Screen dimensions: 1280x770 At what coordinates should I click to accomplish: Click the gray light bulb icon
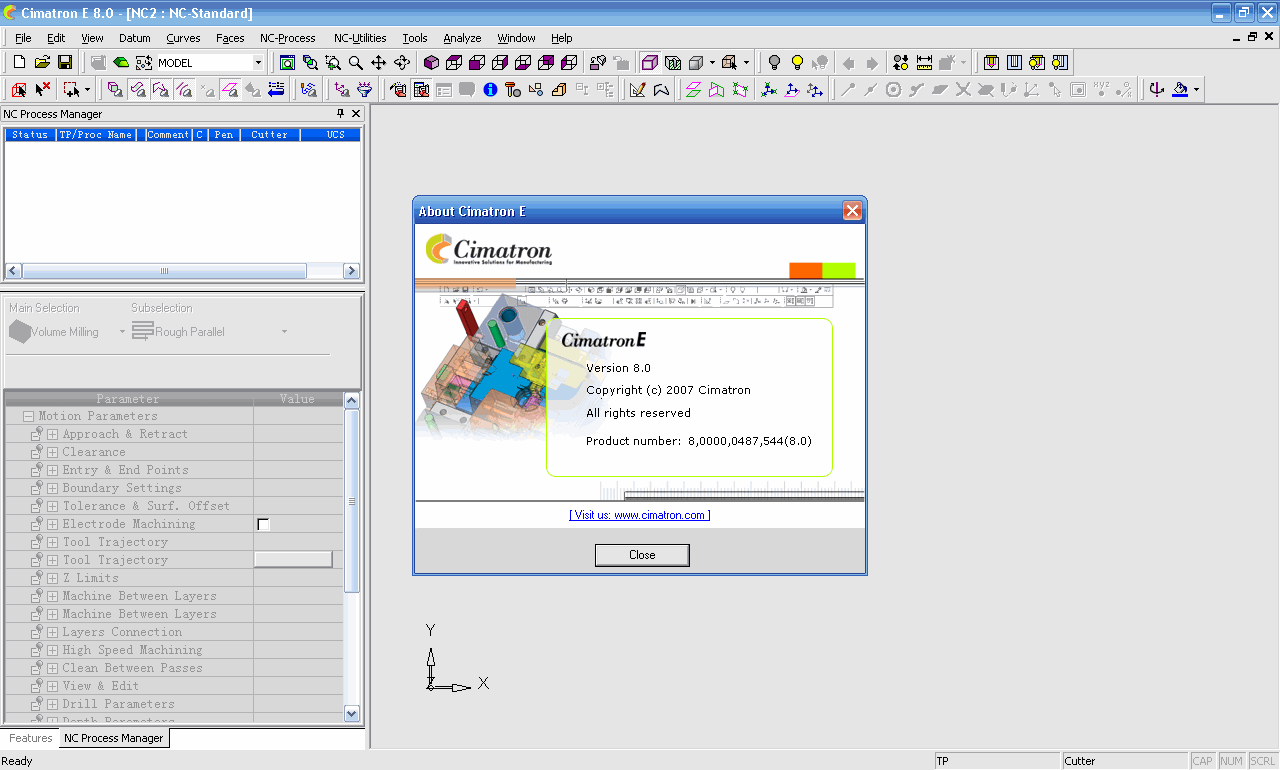point(774,62)
